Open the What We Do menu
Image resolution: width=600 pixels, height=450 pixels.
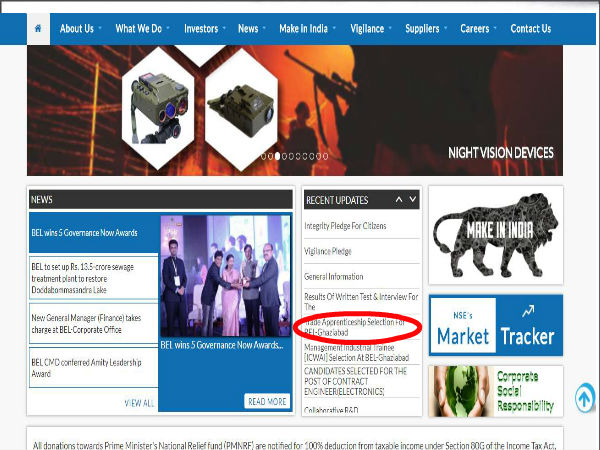point(139,29)
